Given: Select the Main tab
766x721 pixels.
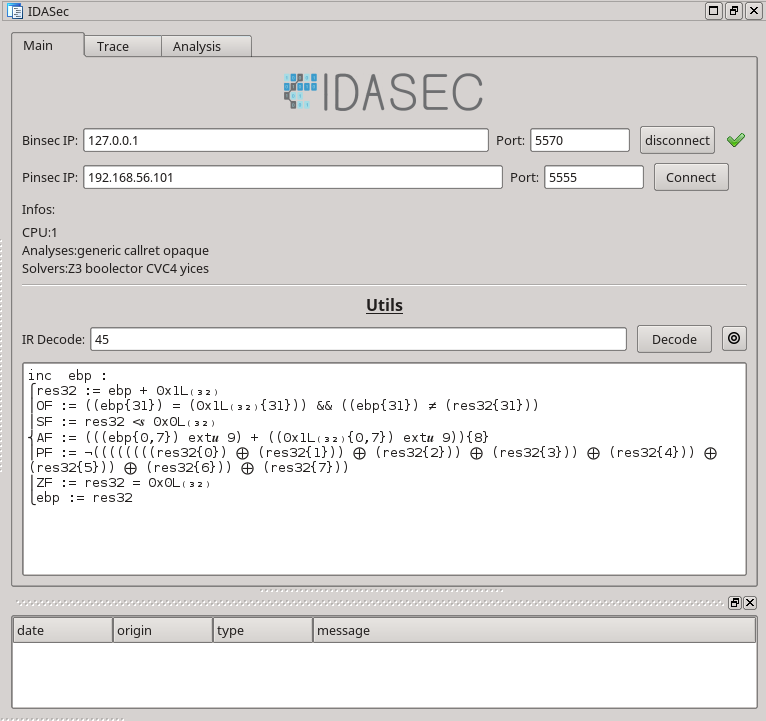Looking at the screenshot, I should [48, 45].
